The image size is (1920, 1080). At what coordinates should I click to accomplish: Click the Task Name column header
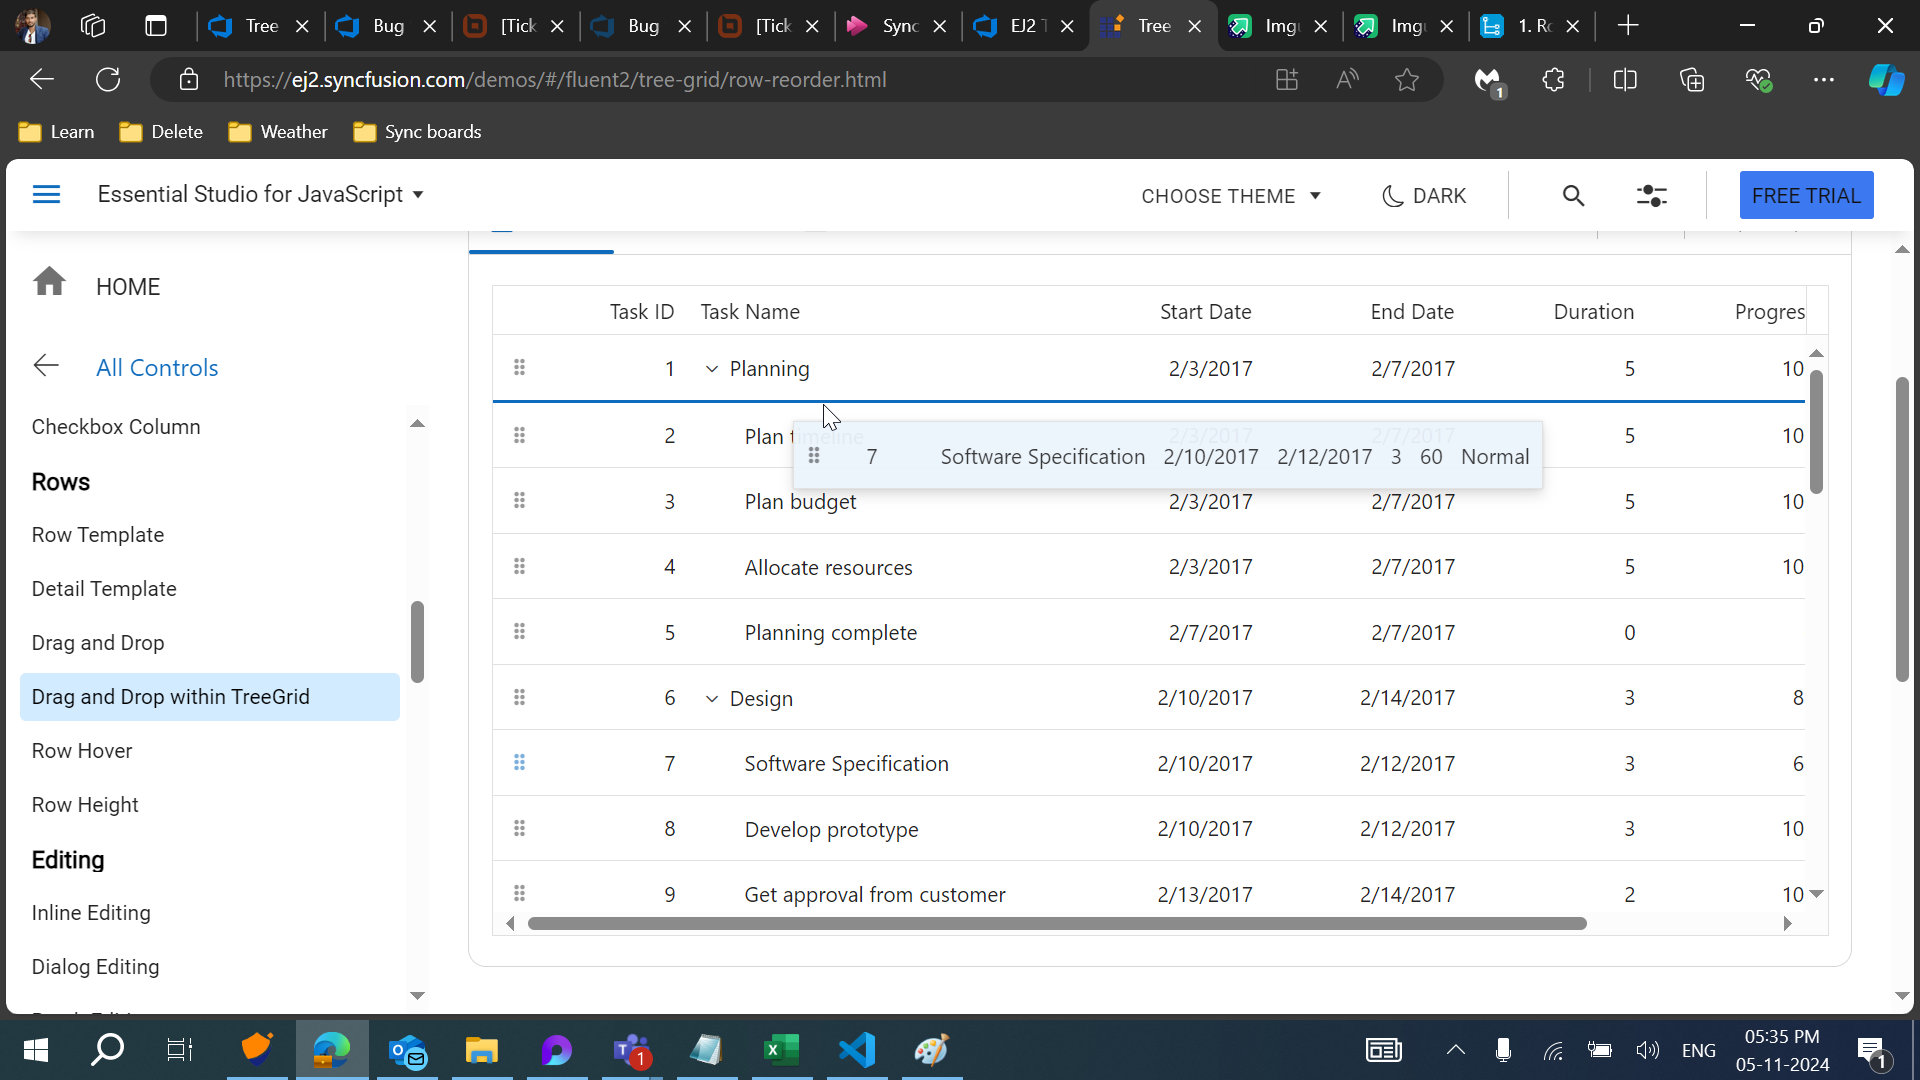tap(750, 312)
